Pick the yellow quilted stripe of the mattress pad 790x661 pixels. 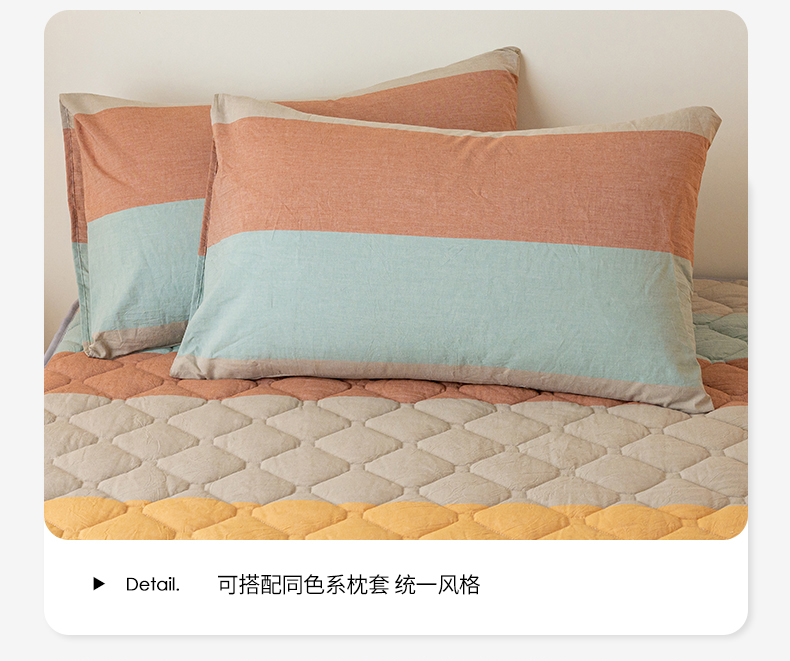click(396, 519)
